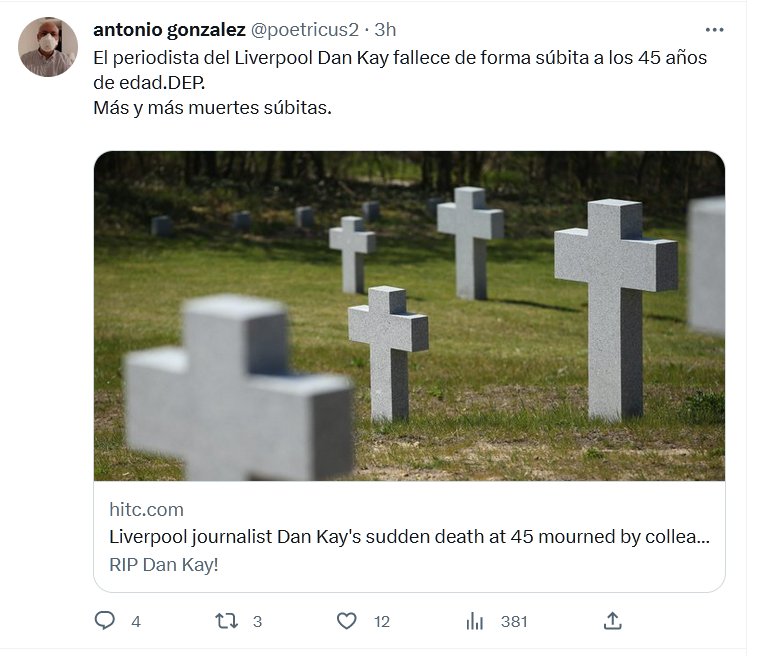Open antonio gonzalez's profile picture
The width and height of the screenshot is (766, 656).
click(48, 47)
